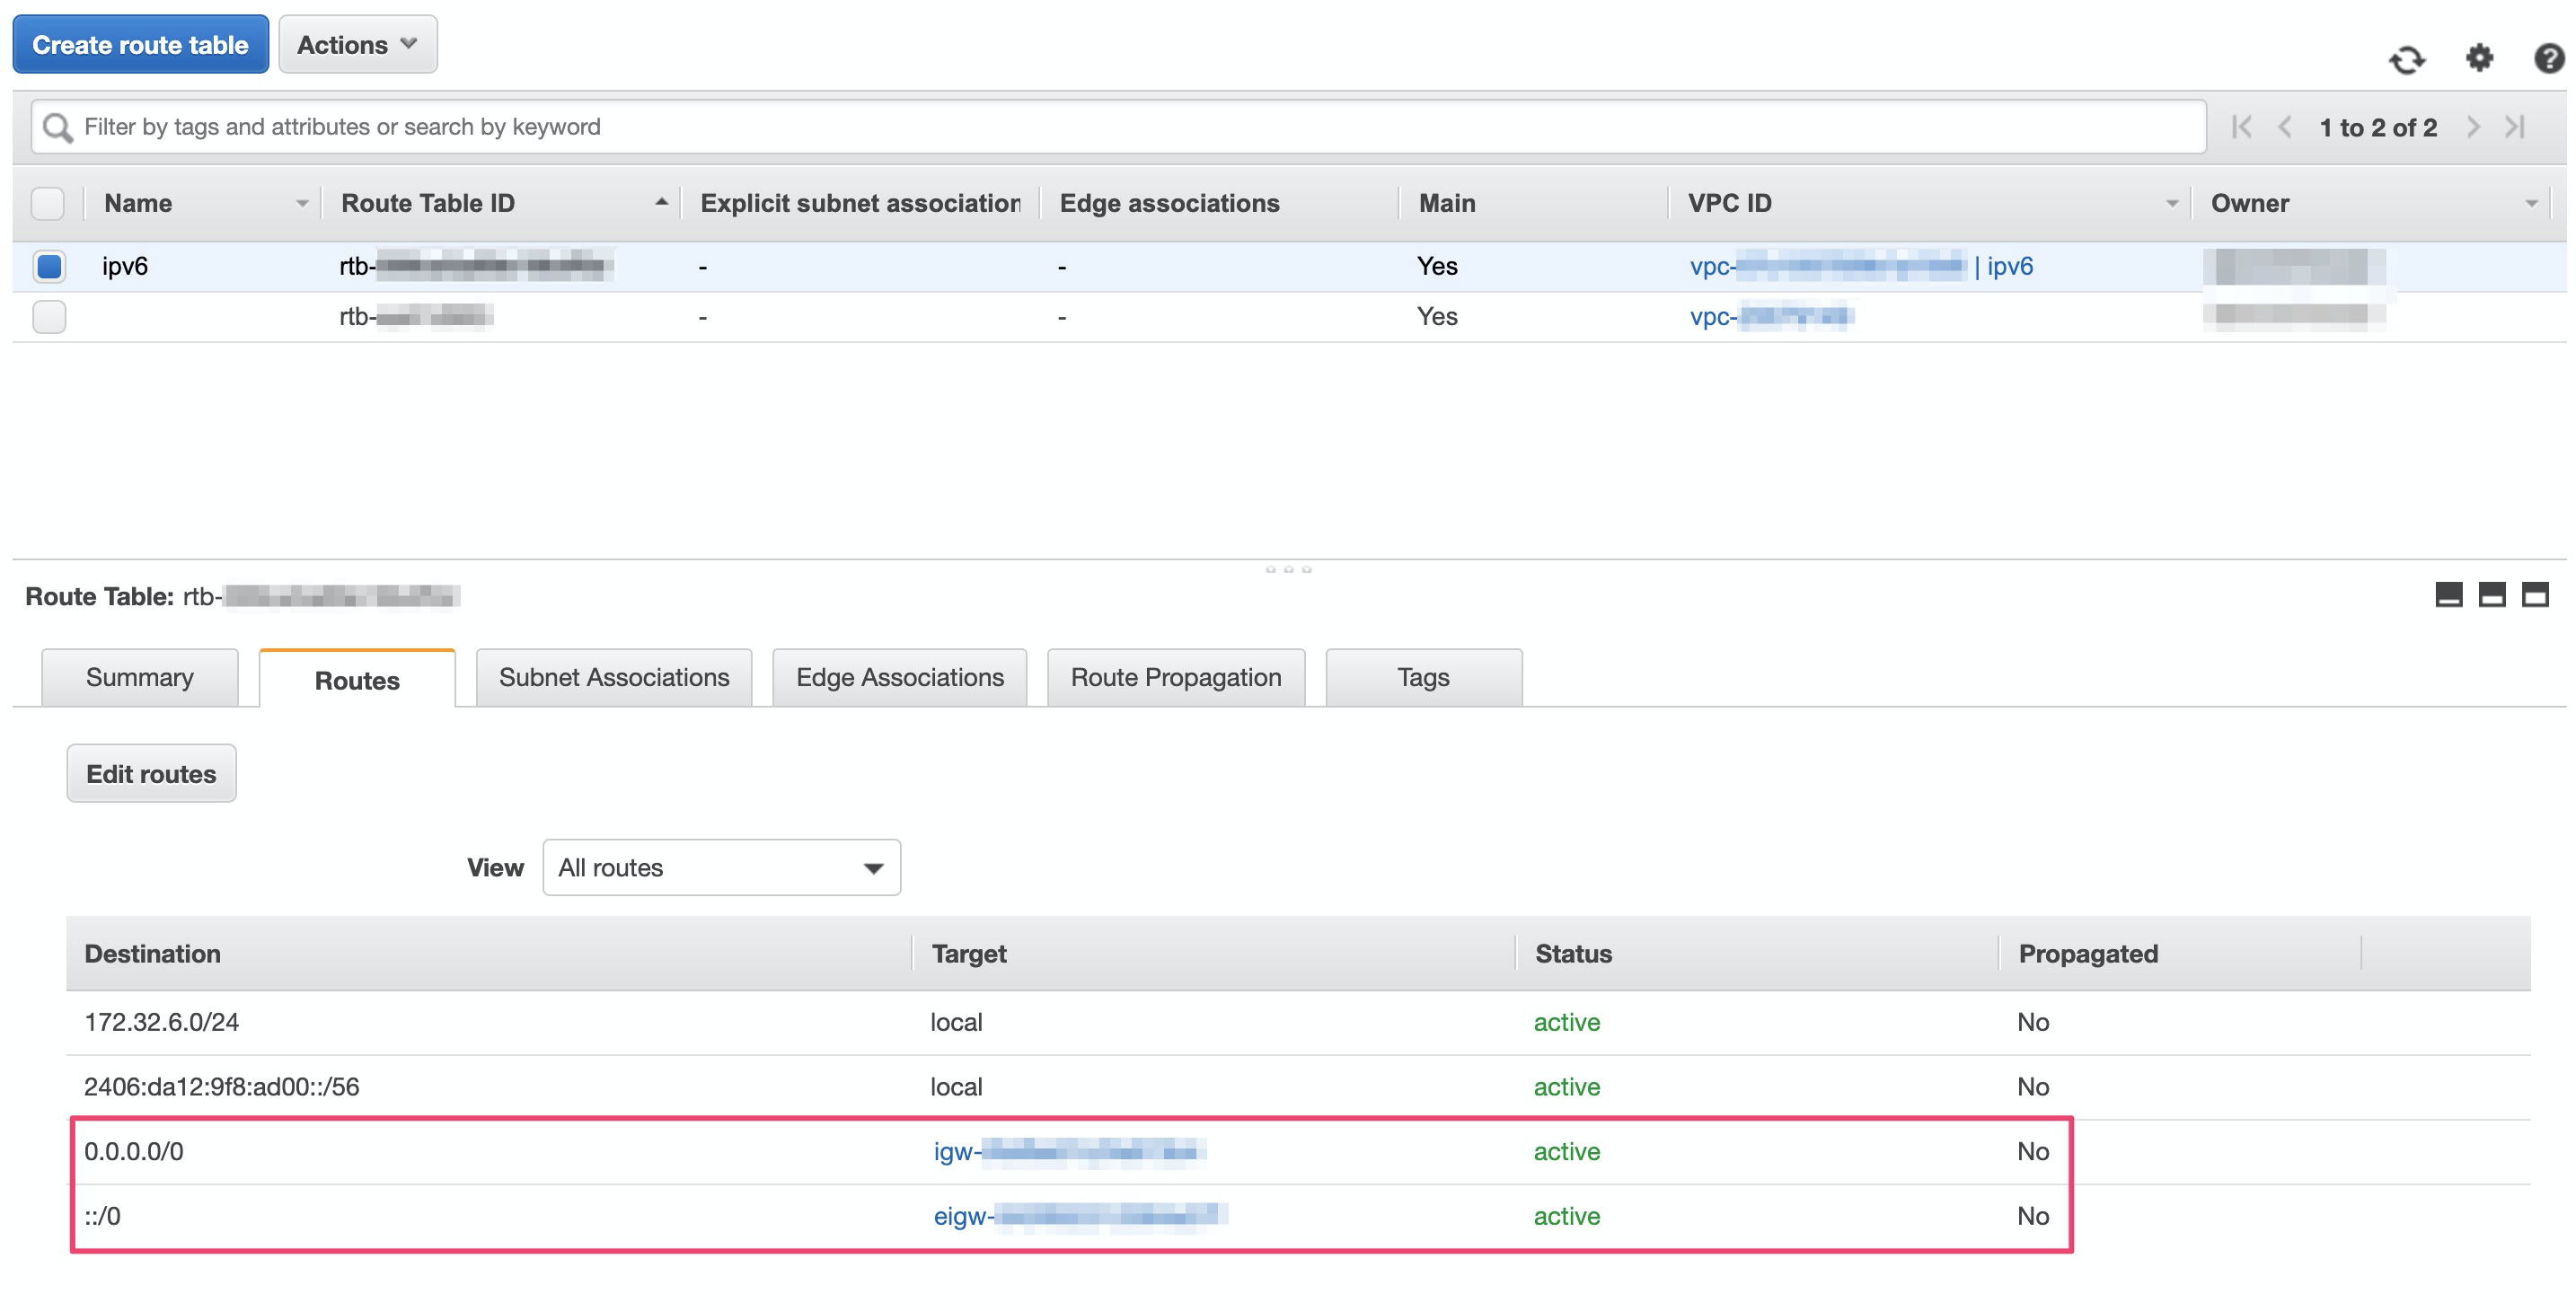Click the Create route table button
The width and height of the screenshot is (2576, 1311).
tap(140, 45)
